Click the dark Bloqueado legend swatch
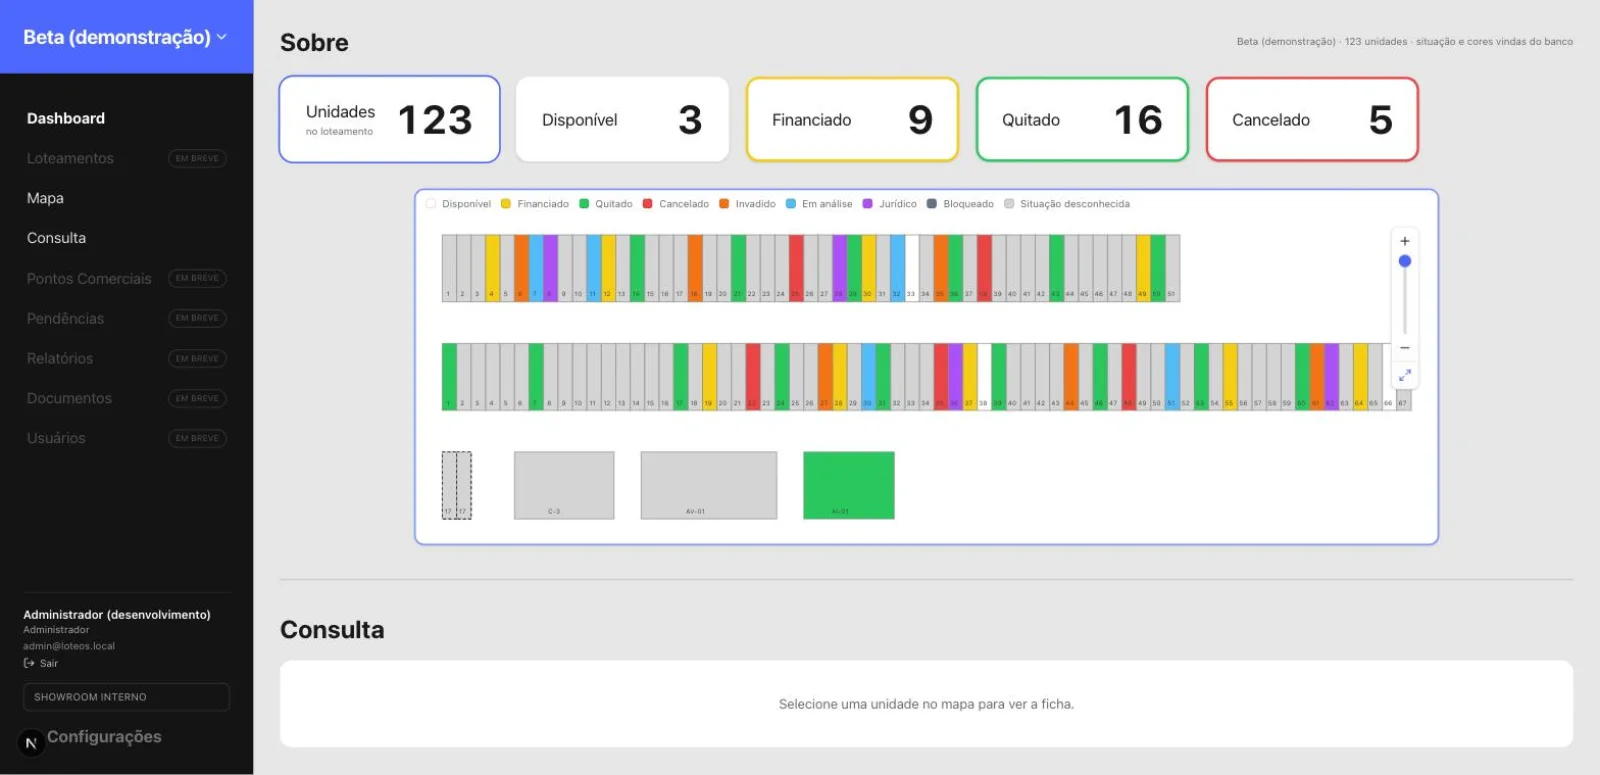 click(x=932, y=204)
